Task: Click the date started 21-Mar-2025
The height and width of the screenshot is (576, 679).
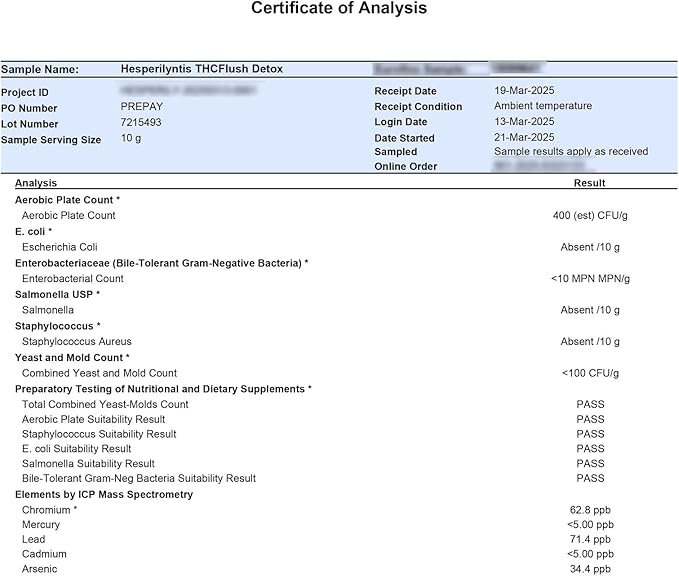Action: 524,137
